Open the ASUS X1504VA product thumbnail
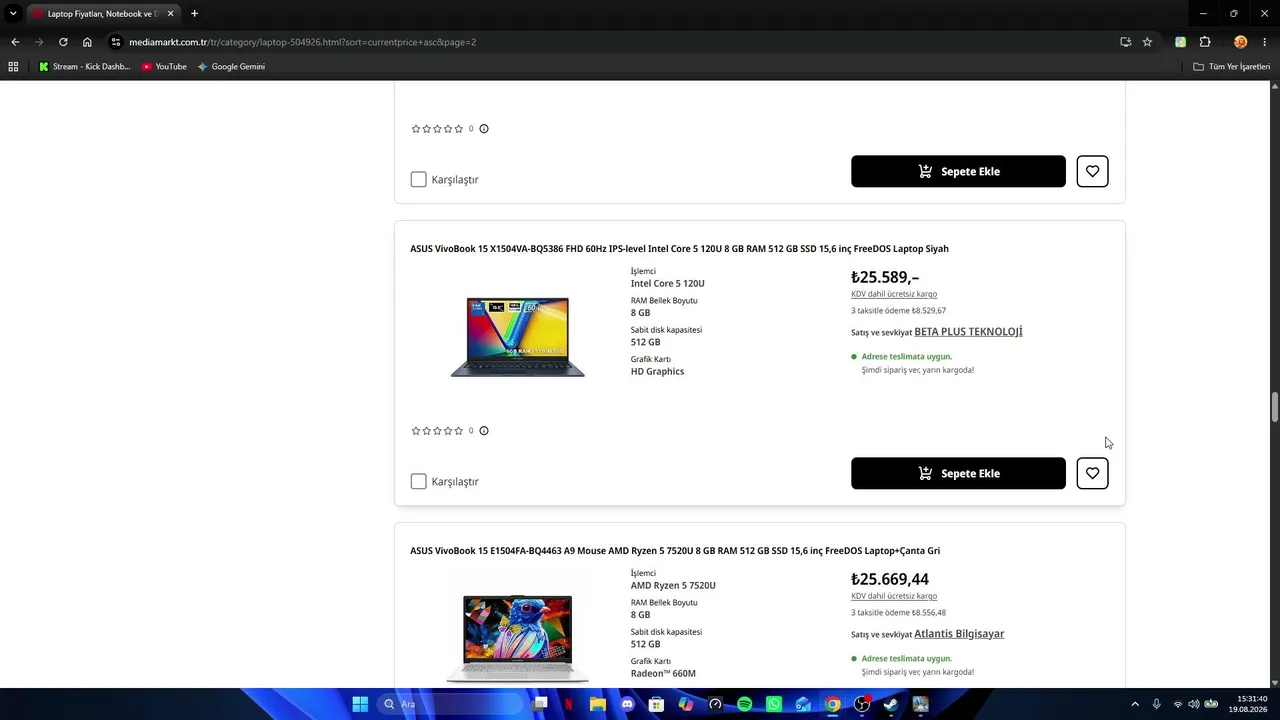The height and width of the screenshot is (720, 1280). click(x=518, y=336)
